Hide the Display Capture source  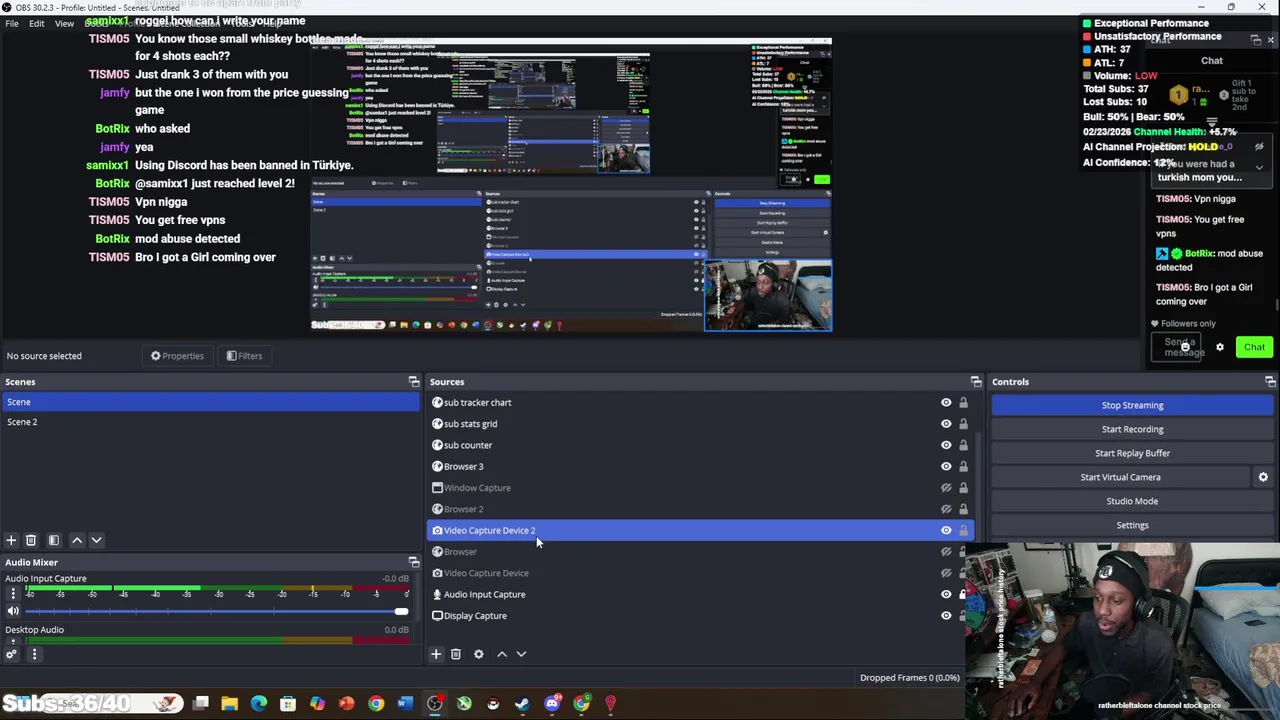pos(946,616)
